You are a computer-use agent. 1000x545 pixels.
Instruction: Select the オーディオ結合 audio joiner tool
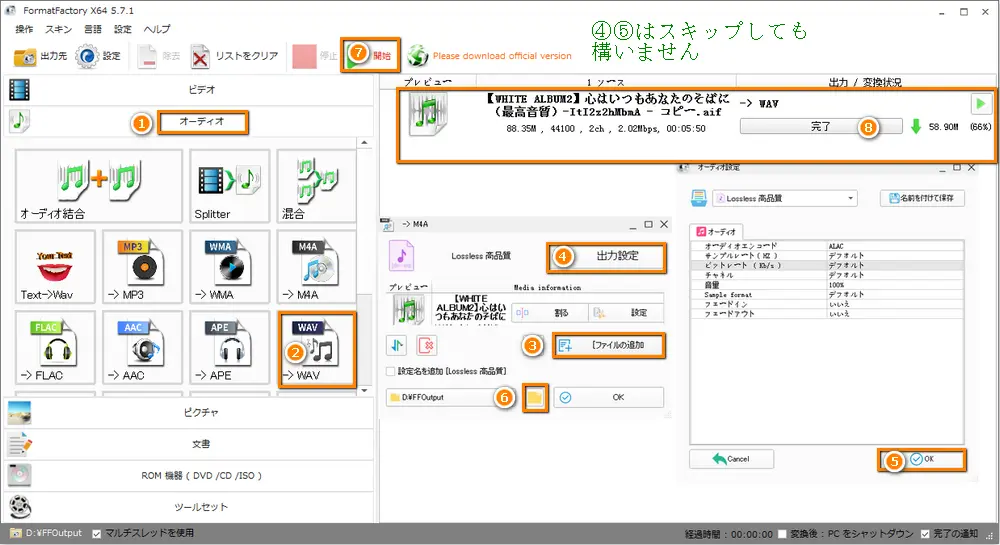point(99,186)
